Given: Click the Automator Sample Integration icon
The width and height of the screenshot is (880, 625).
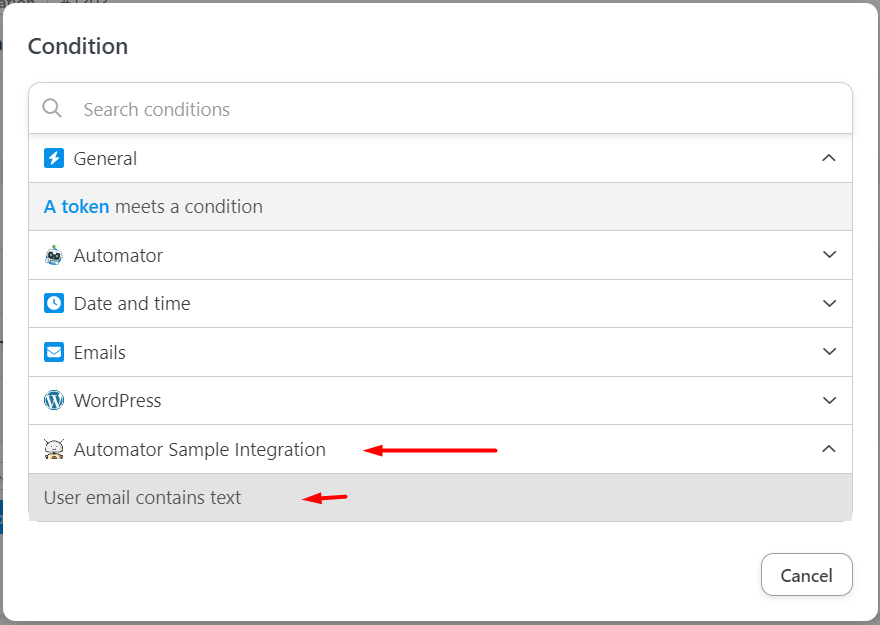Looking at the screenshot, I should point(54,449).
